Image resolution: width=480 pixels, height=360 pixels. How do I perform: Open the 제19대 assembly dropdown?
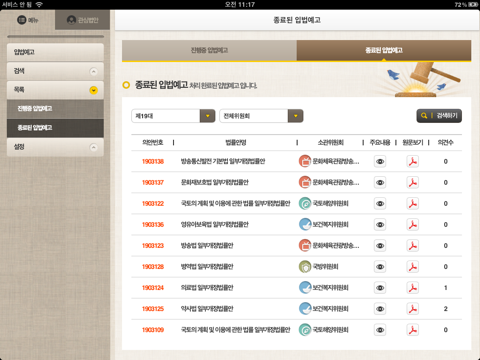(173, 116)
